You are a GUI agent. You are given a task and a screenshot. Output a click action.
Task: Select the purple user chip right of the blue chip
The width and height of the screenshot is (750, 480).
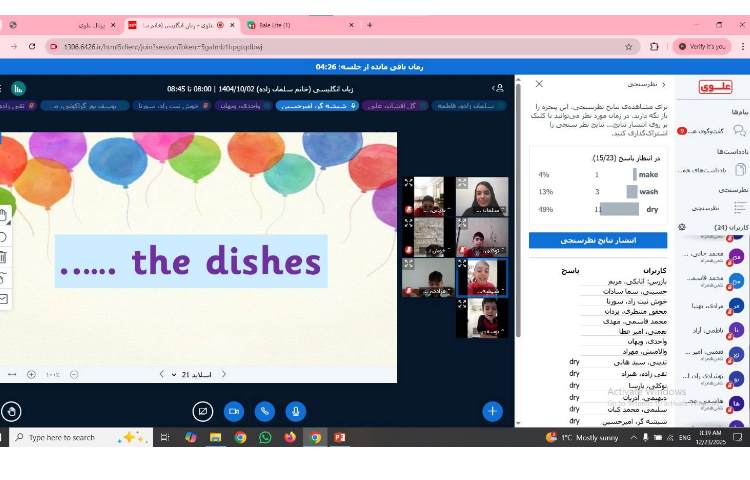pyautogui.click(x=395, y=106)
